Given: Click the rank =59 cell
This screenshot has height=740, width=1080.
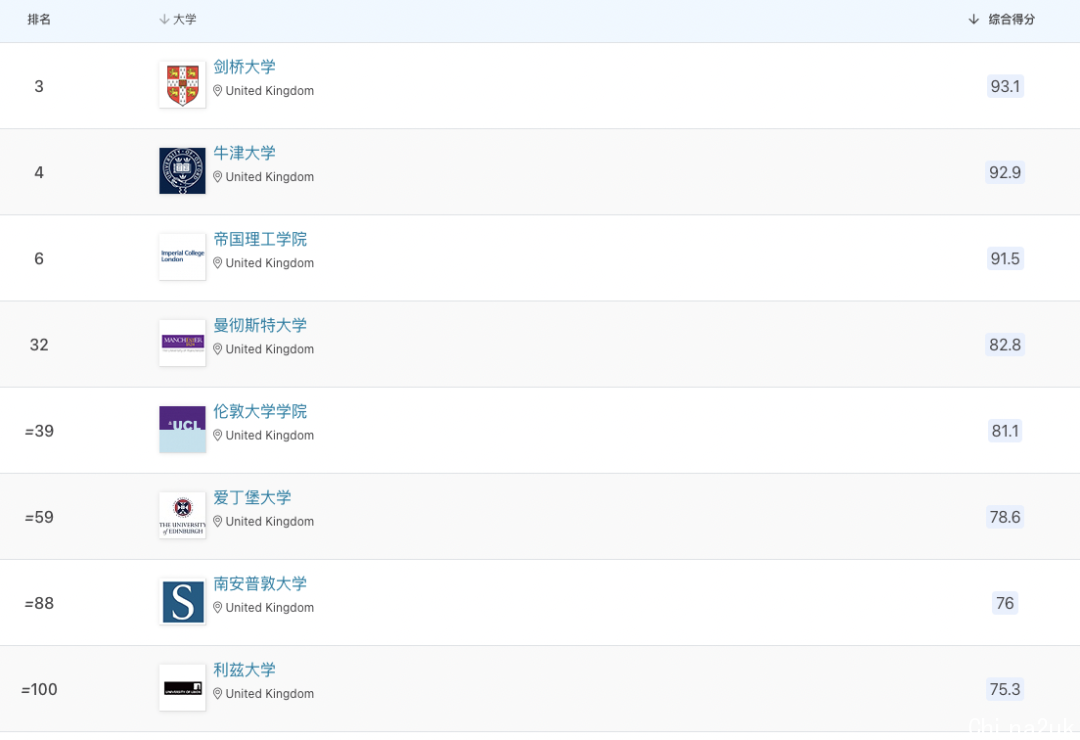Looking at the screenshot, I should [x=39, y=517].
